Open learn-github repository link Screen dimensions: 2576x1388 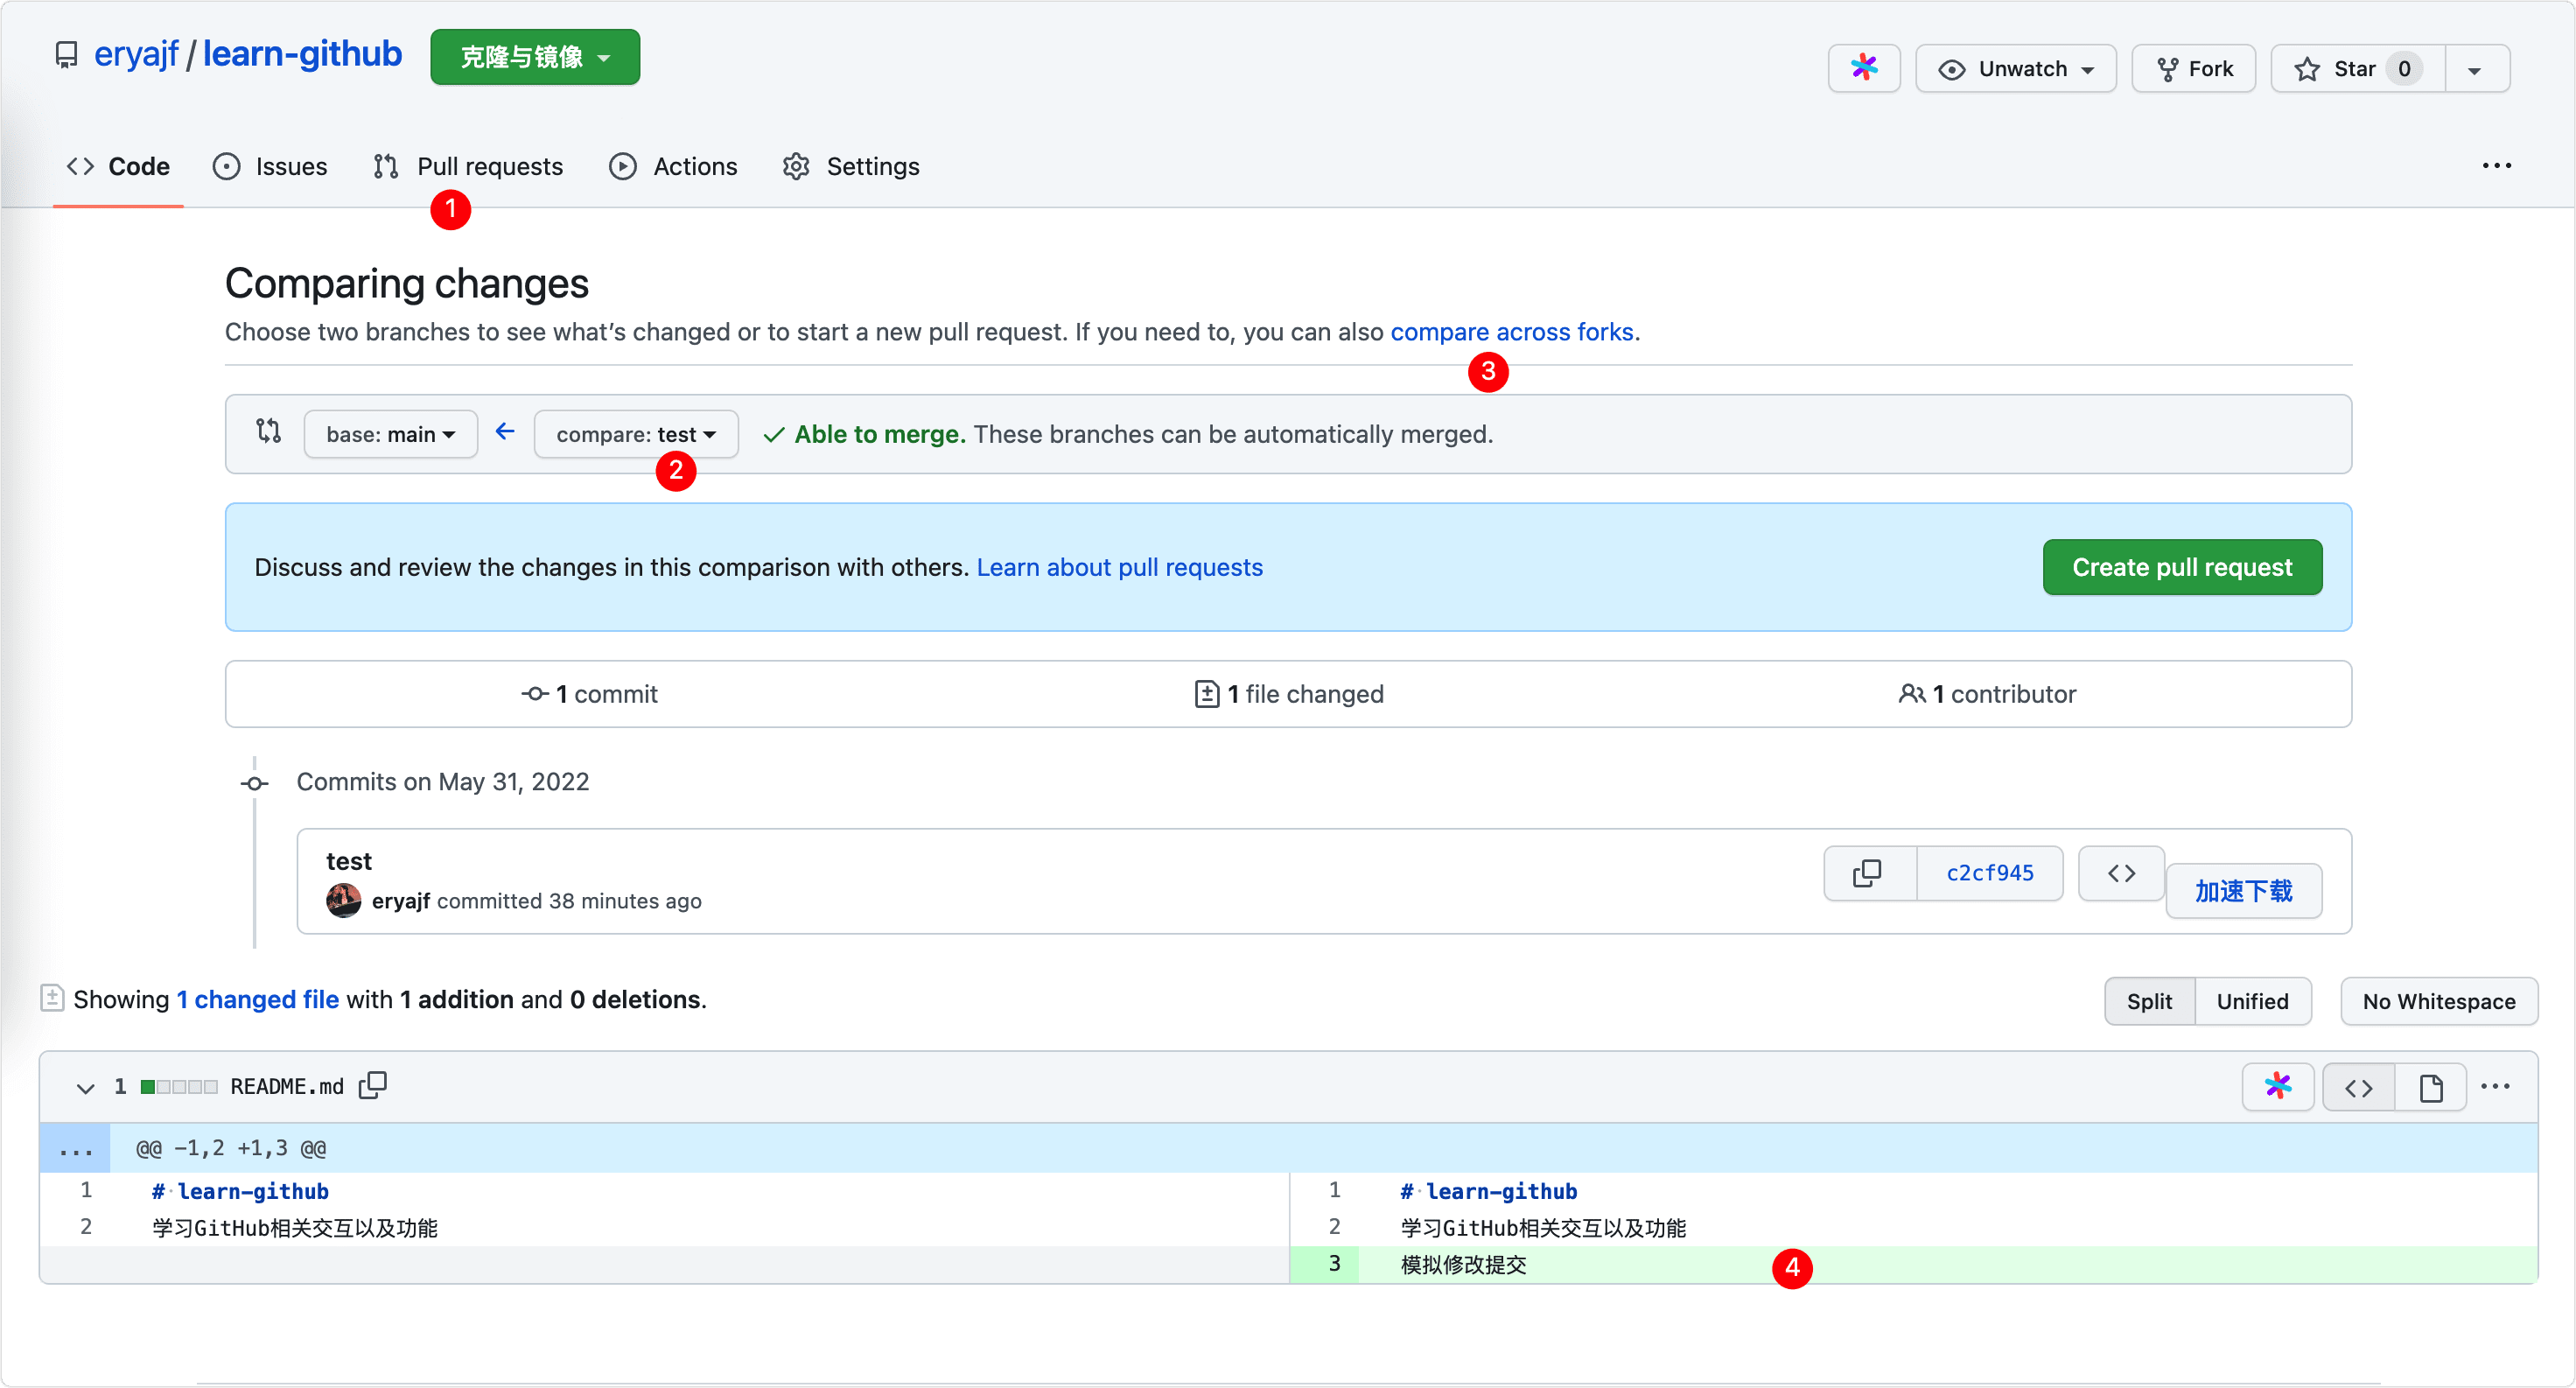click(x=302, y=54)
